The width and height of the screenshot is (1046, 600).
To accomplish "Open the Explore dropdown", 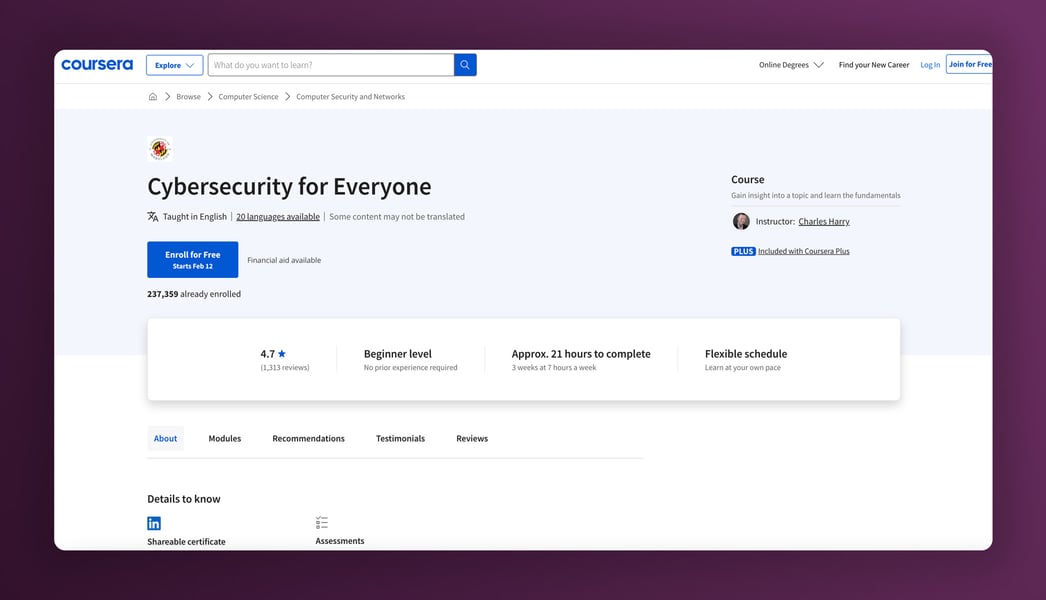I will 174,64.
